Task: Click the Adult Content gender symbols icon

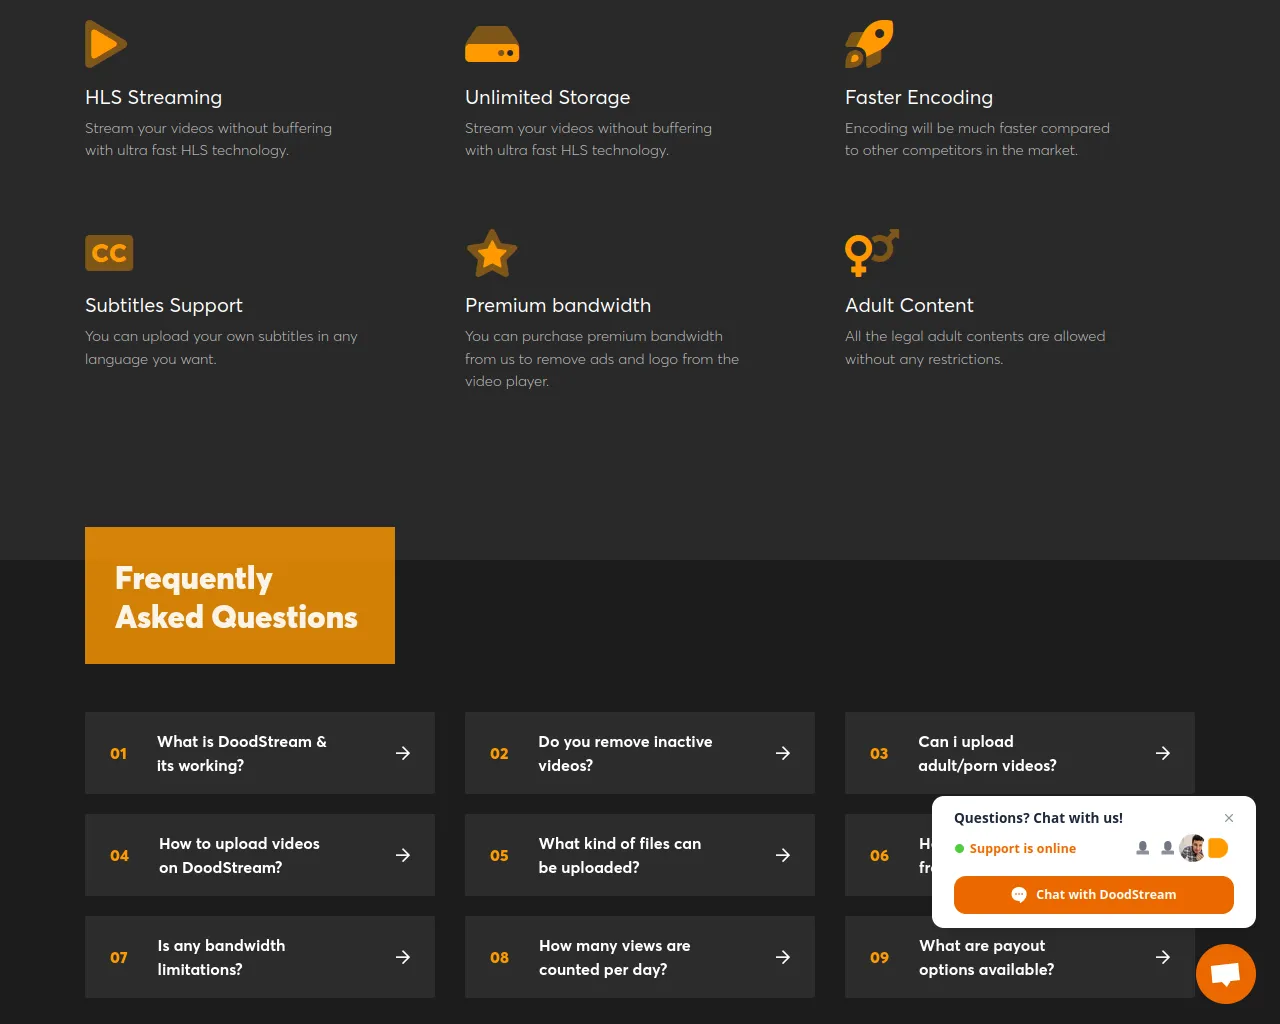Action: 872,253
